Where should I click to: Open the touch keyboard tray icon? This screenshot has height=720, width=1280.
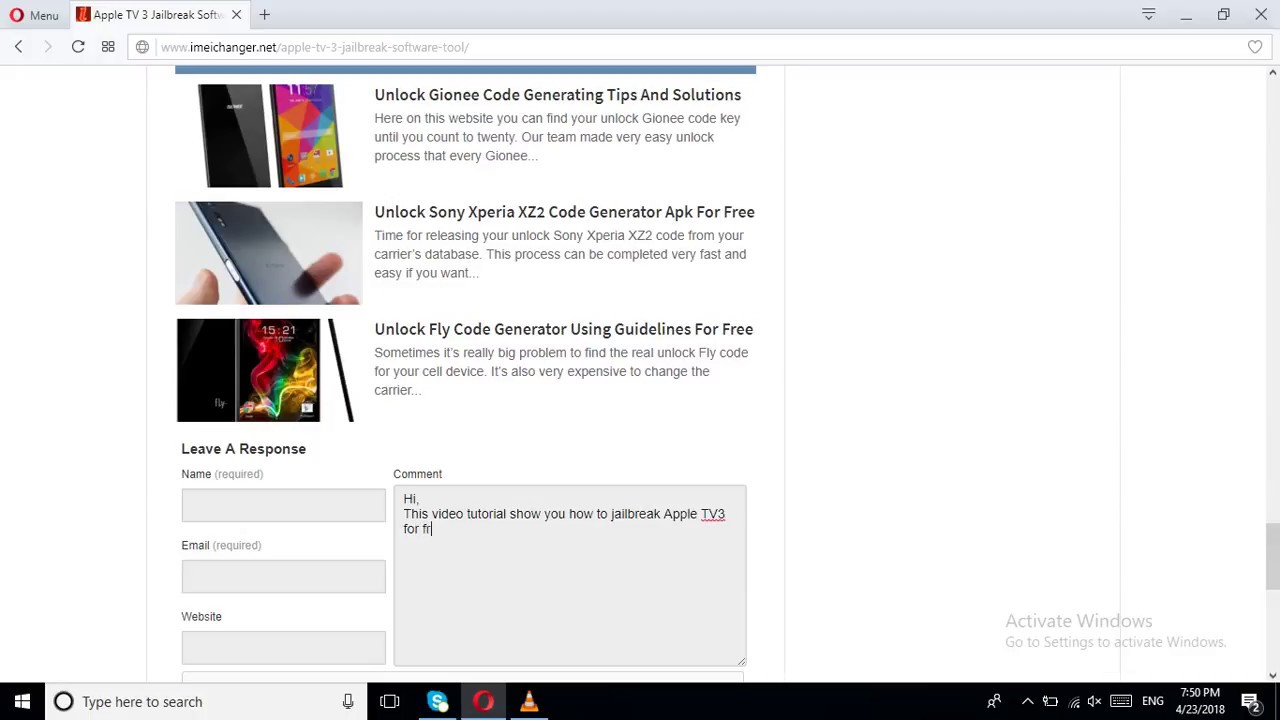[1121, 702]
